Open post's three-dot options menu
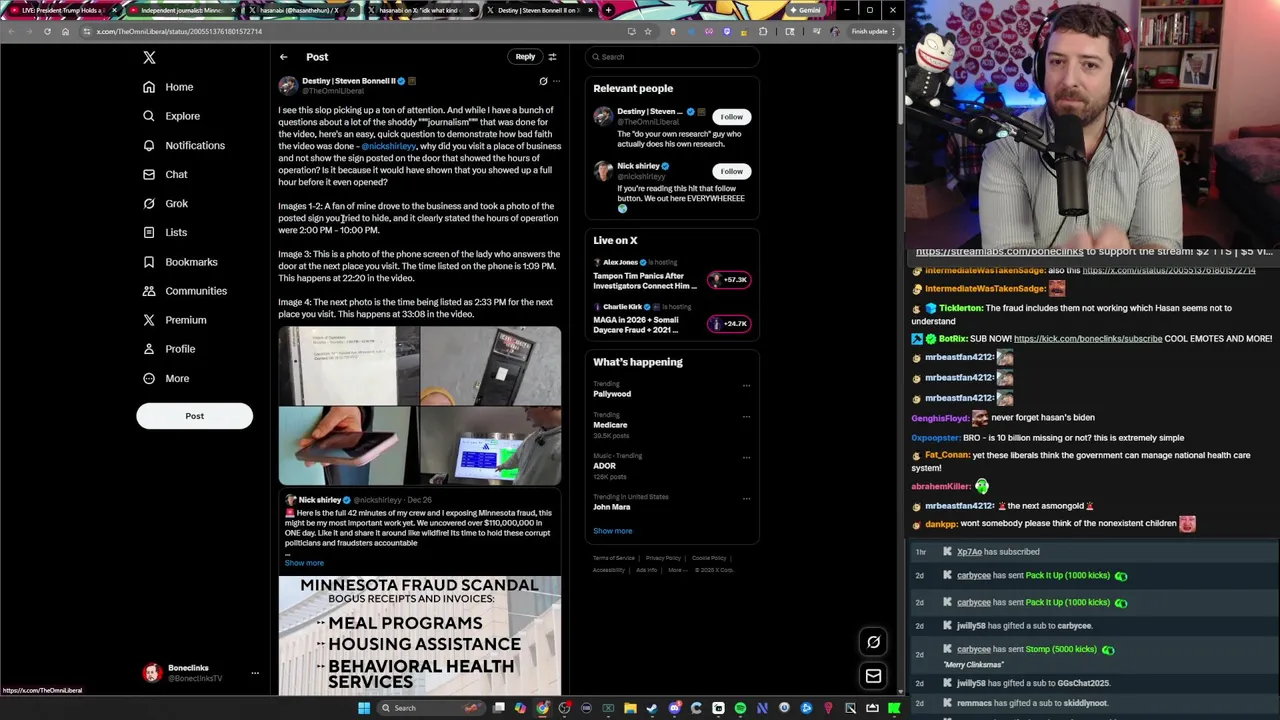 (556, 81)
